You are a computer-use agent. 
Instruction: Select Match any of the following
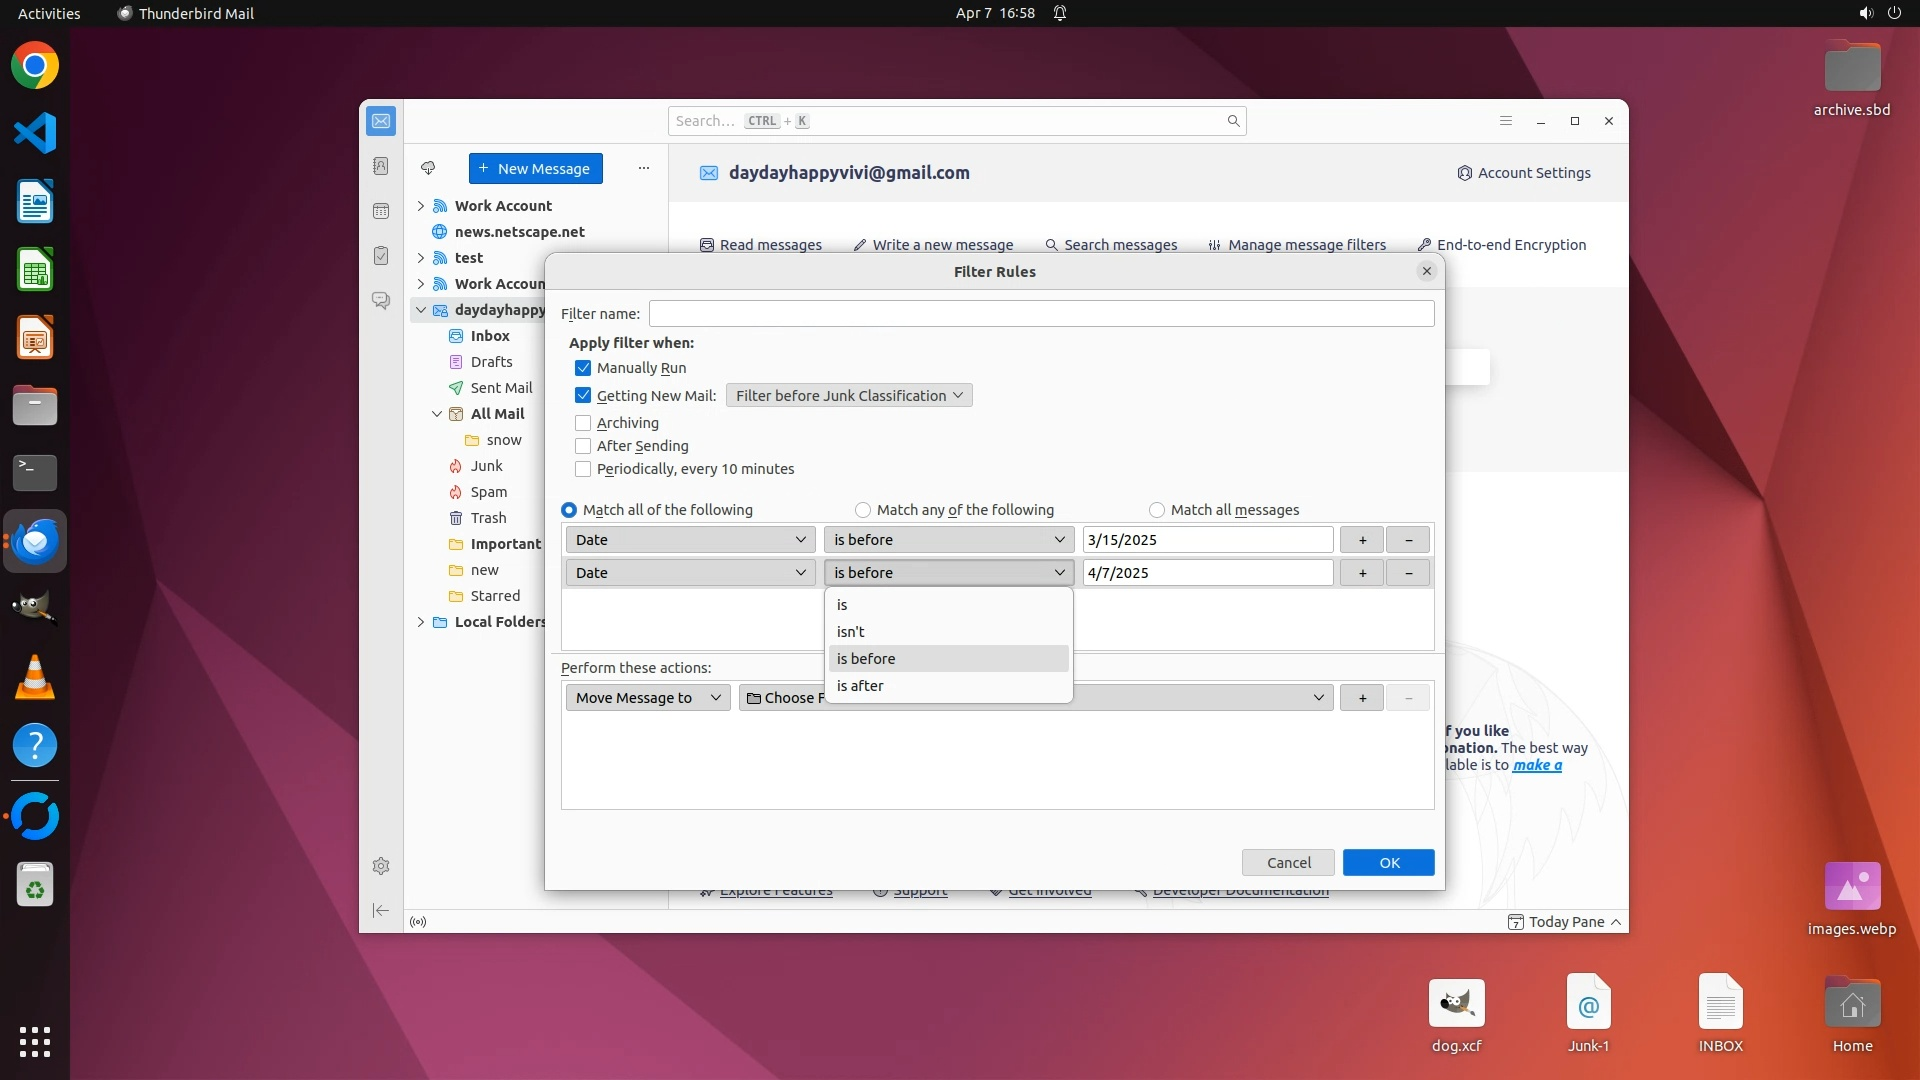tap(863, 510)
